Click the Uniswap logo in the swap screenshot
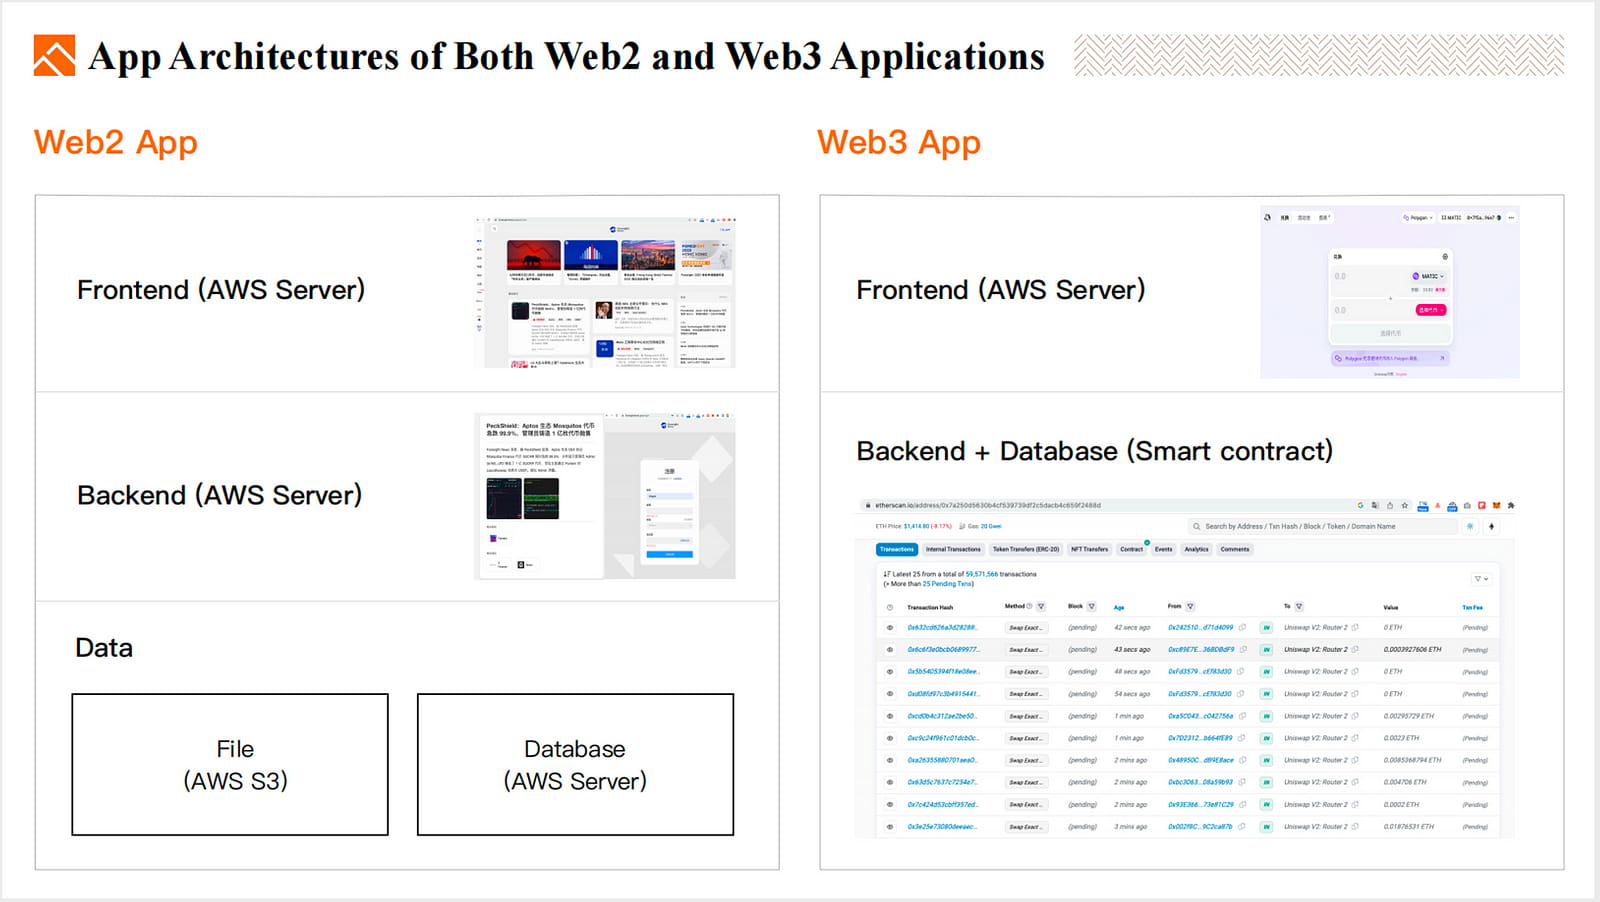This screenshot has width=1600, height=902. pos(1268,217)
